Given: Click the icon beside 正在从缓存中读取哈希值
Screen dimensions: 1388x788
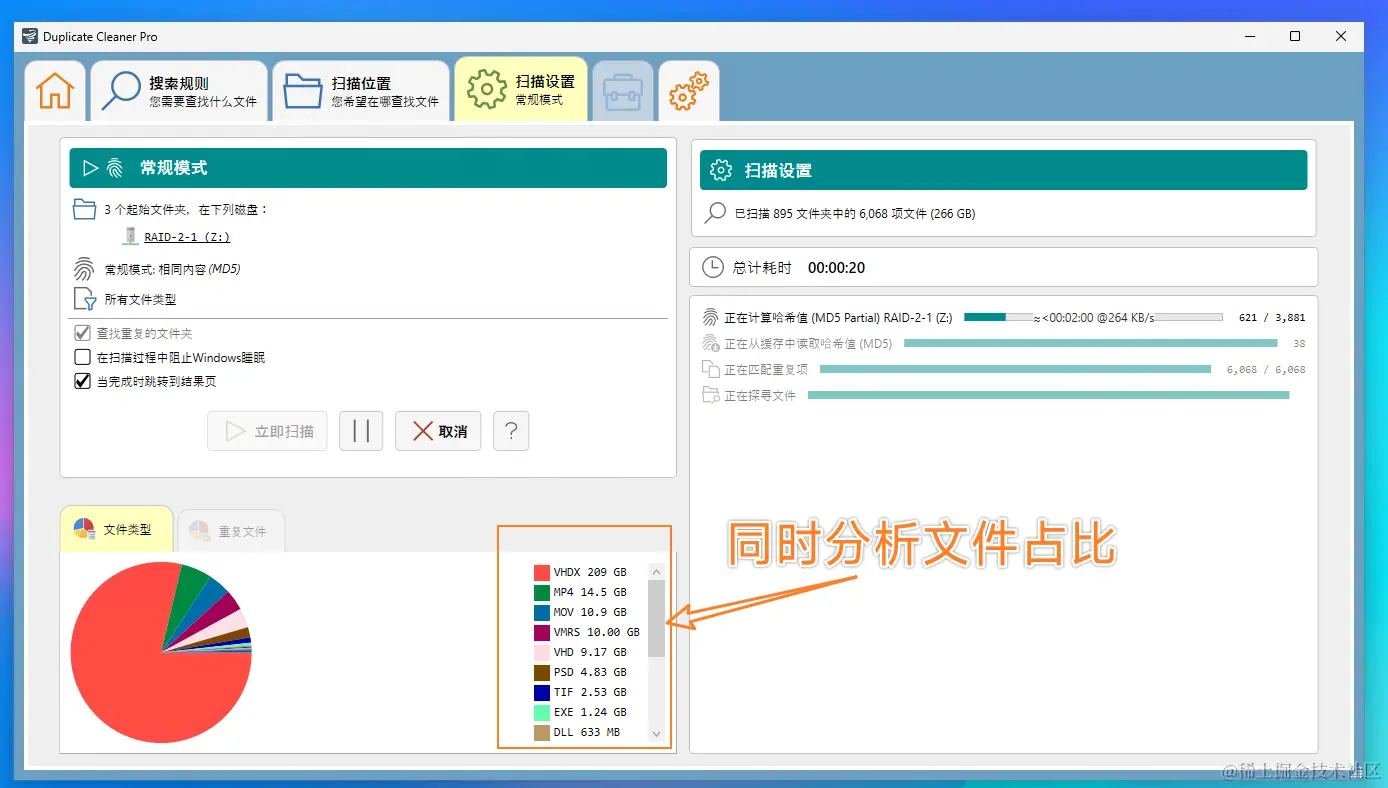Looking at the screenshot, I should click(x=711, y=343).
